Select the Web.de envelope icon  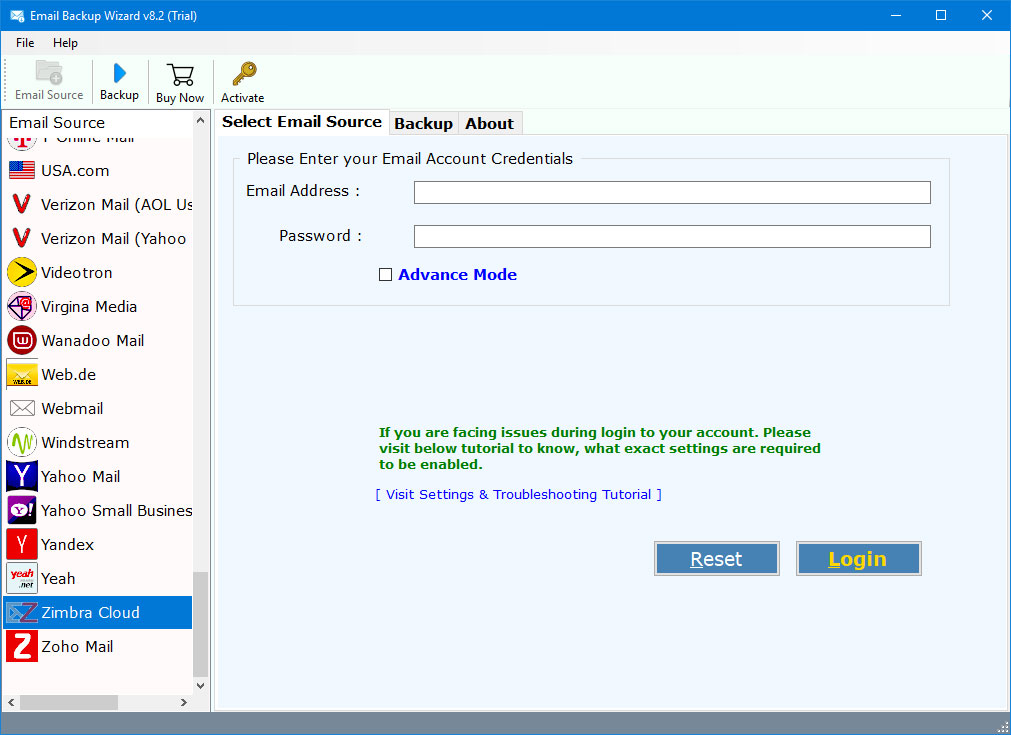pos(22,375)
